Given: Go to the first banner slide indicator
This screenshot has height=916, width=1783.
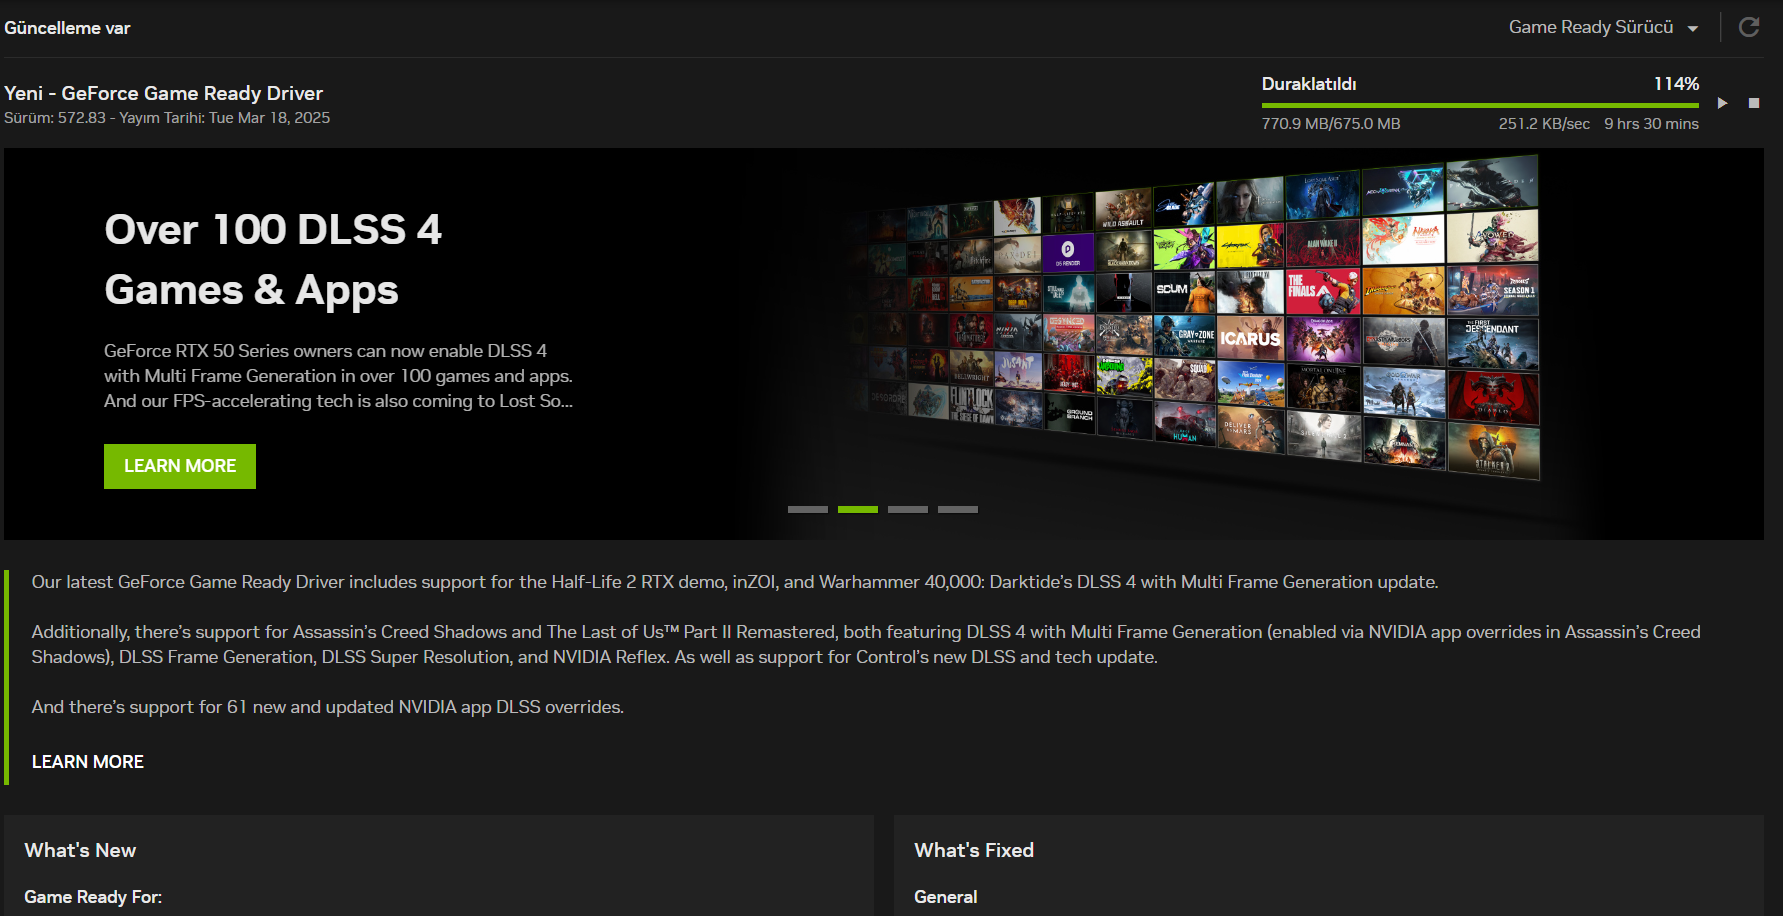Looking at the screenshot, I should [808, 510].
